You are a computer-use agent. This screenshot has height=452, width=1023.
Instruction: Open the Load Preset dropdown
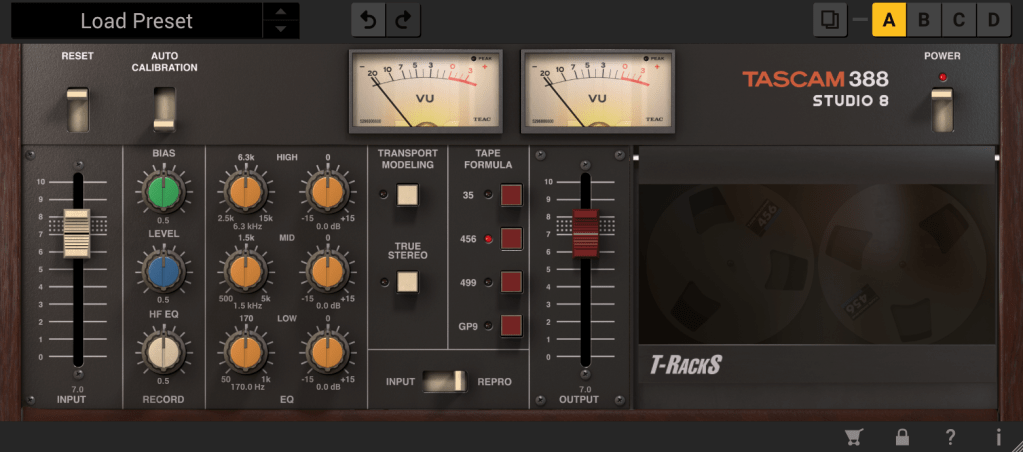click(136, 20)
